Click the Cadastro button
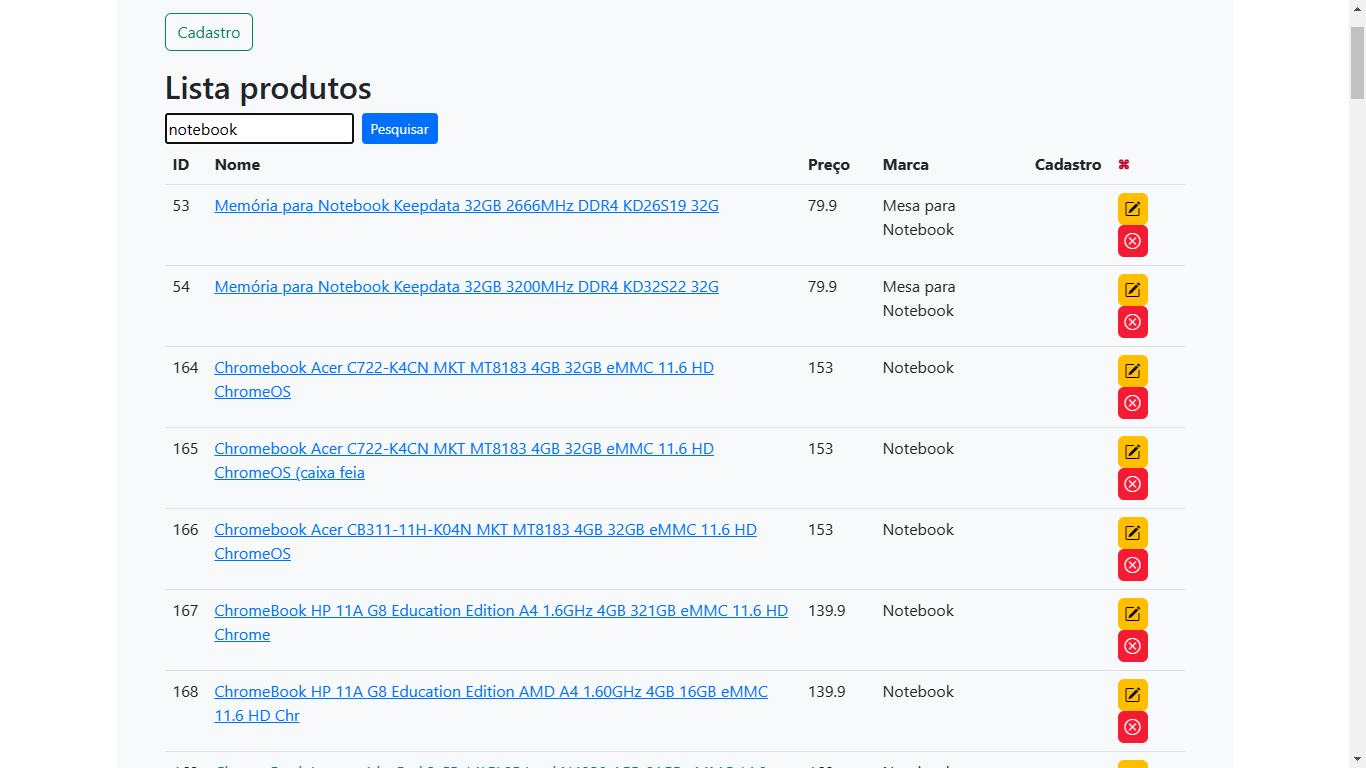Viewport: 1366px width, 768px height. (208, 31)
